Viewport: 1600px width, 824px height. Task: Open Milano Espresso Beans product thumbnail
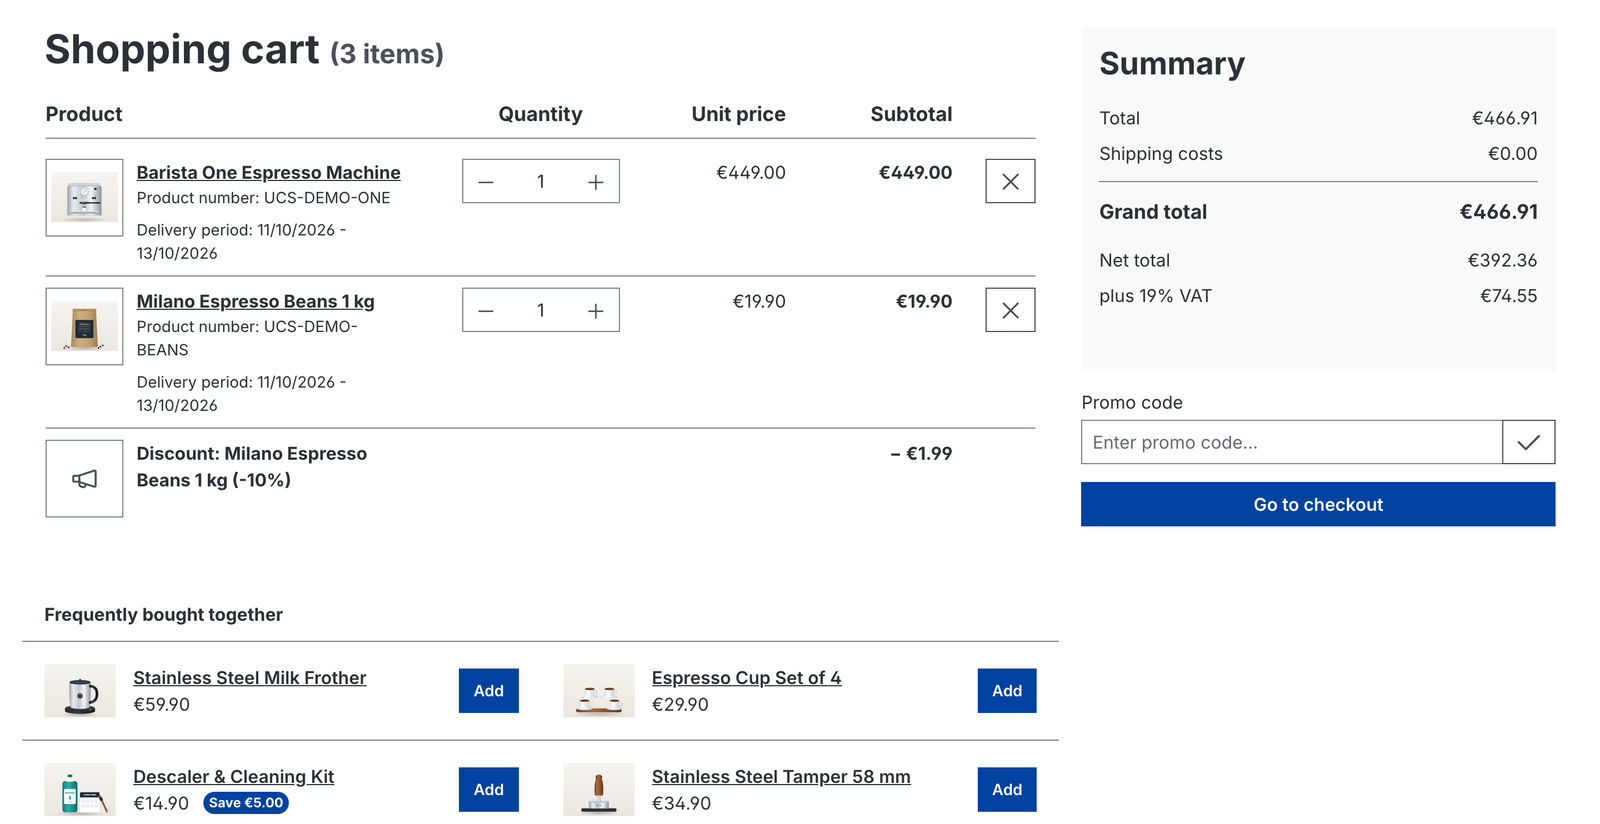tap(84, 327)
